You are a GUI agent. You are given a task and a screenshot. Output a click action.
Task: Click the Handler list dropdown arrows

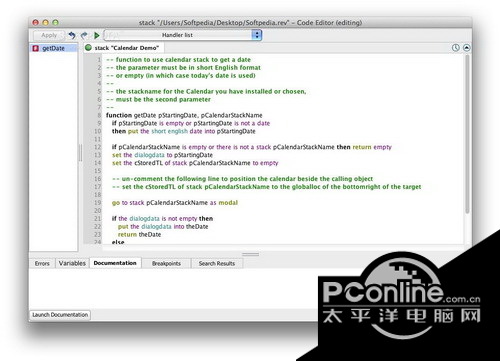257,35
